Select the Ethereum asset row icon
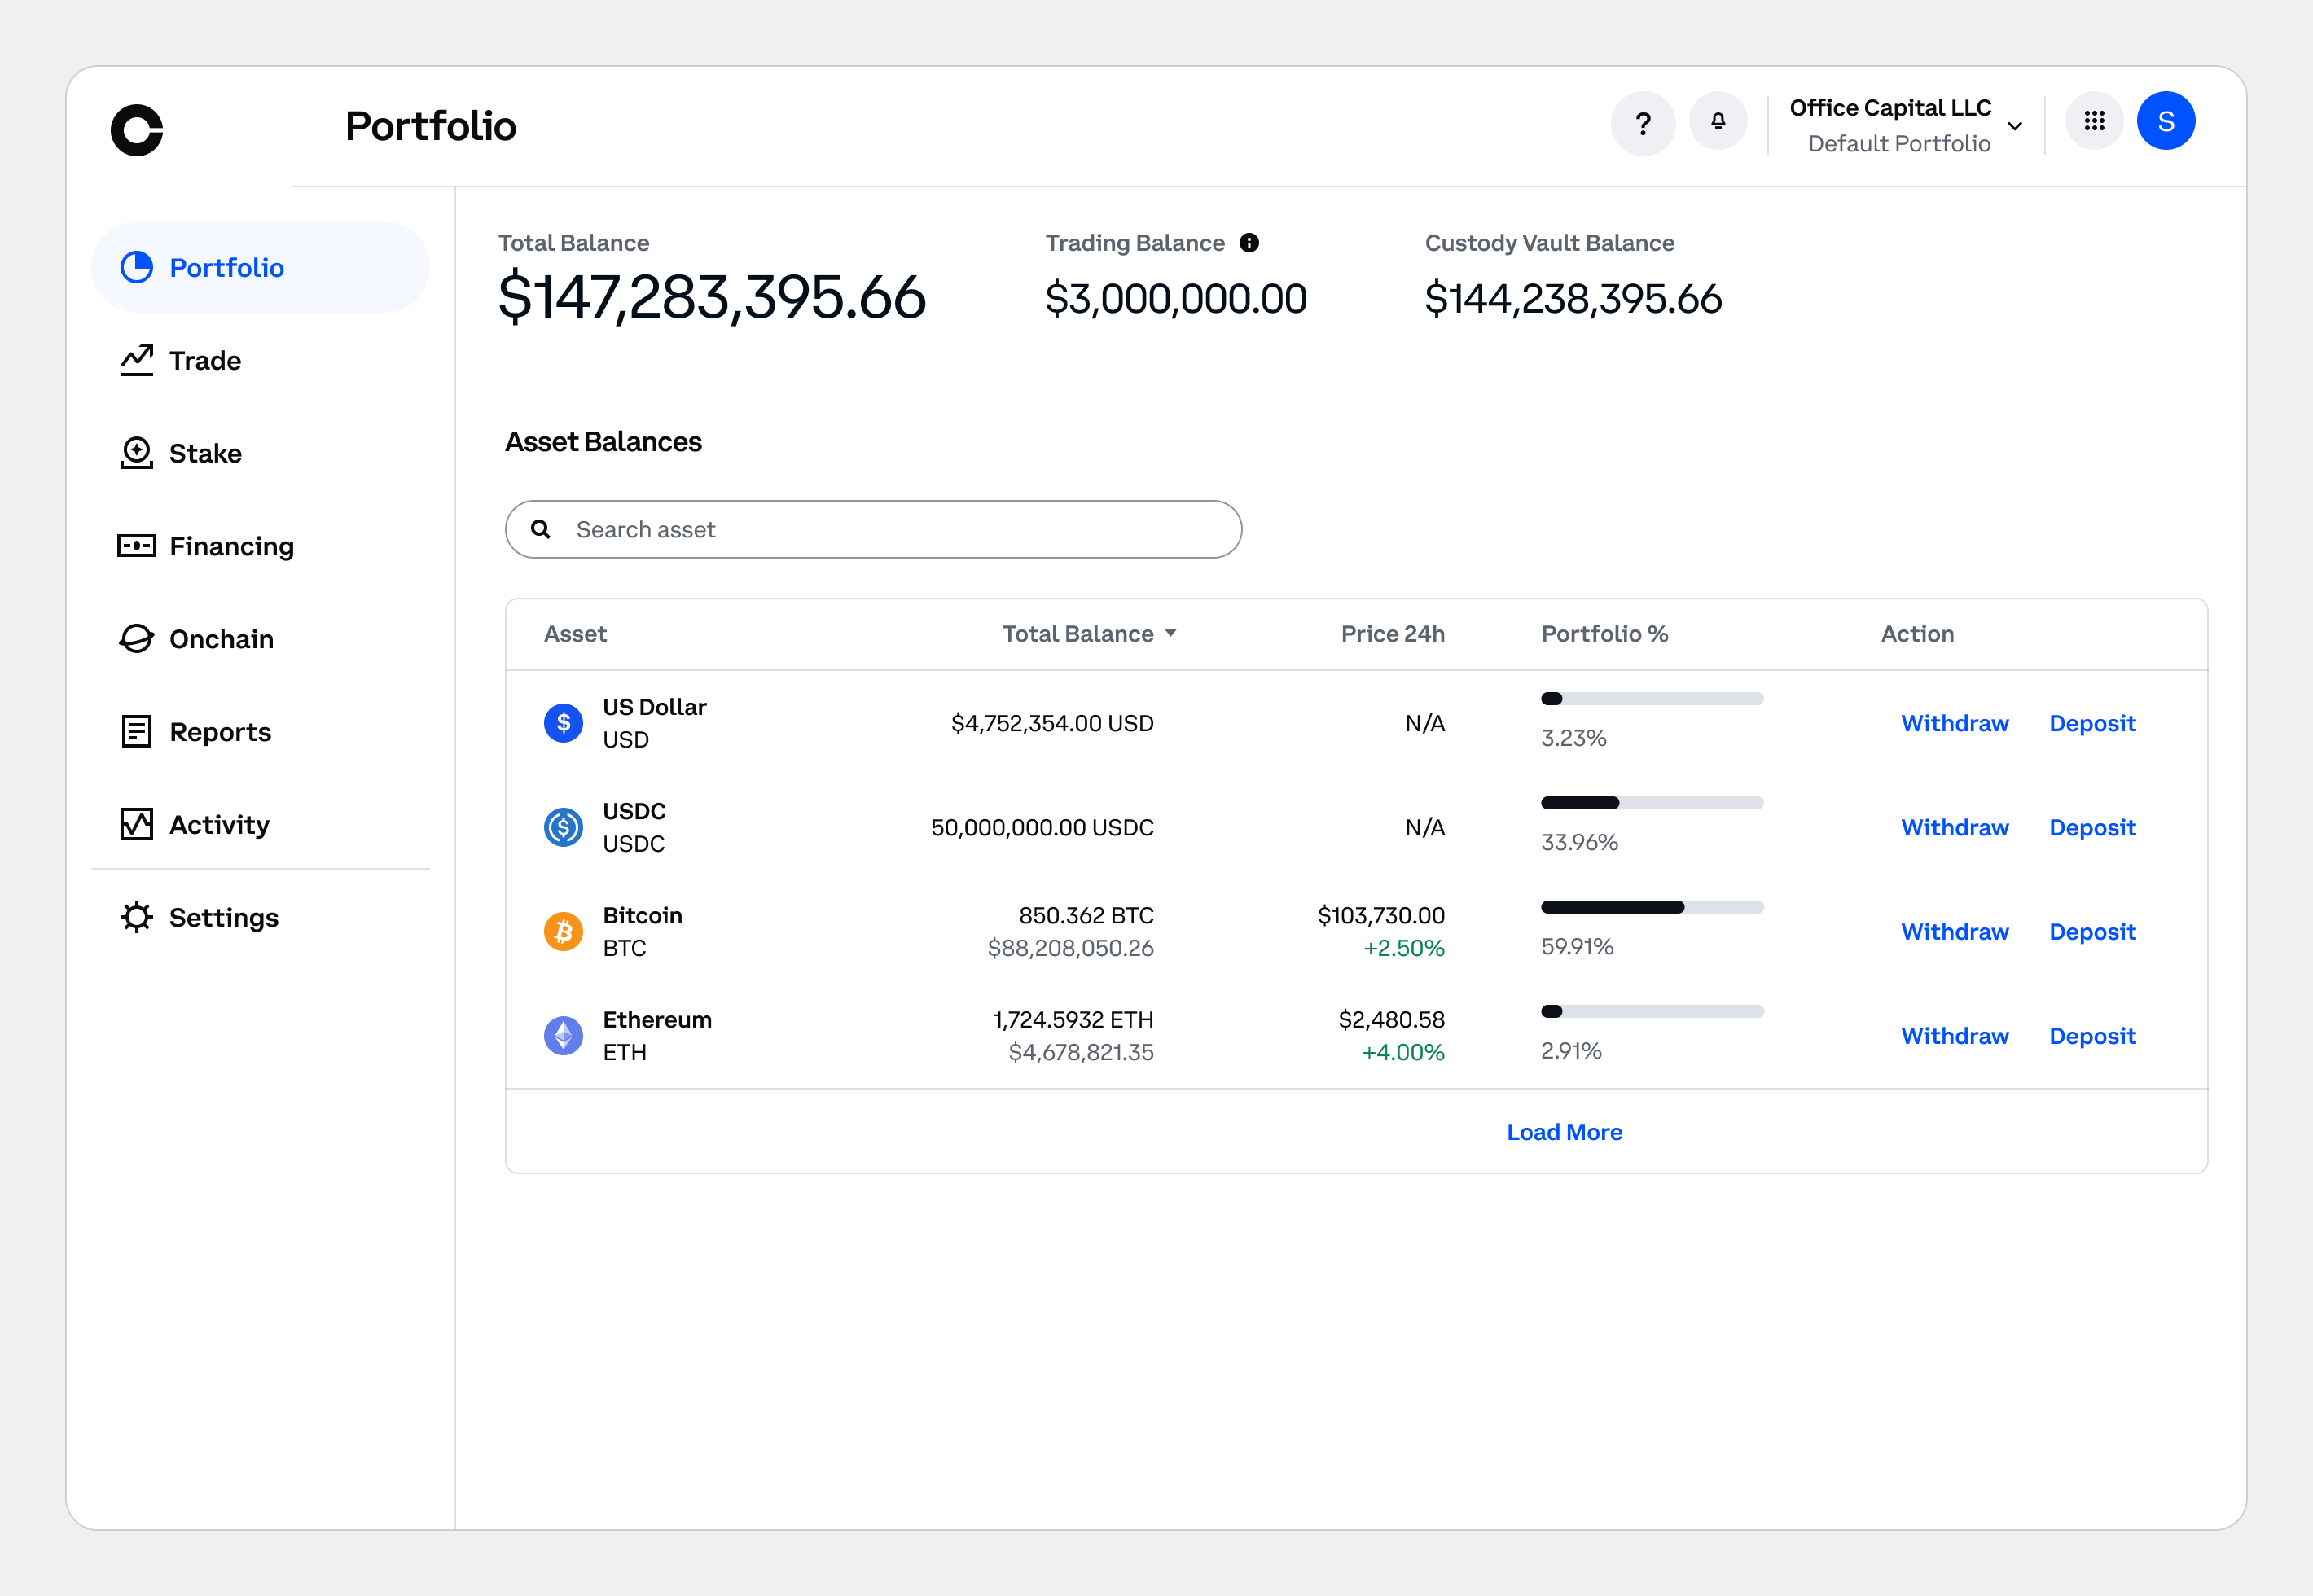 tap(563, 1035)
